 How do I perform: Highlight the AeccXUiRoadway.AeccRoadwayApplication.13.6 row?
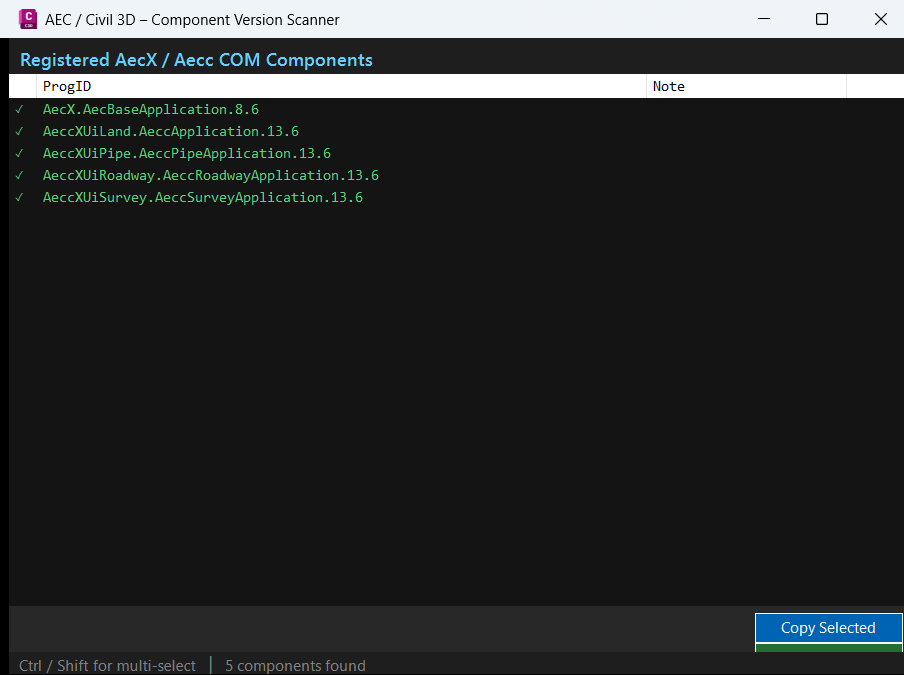[456, 175]
